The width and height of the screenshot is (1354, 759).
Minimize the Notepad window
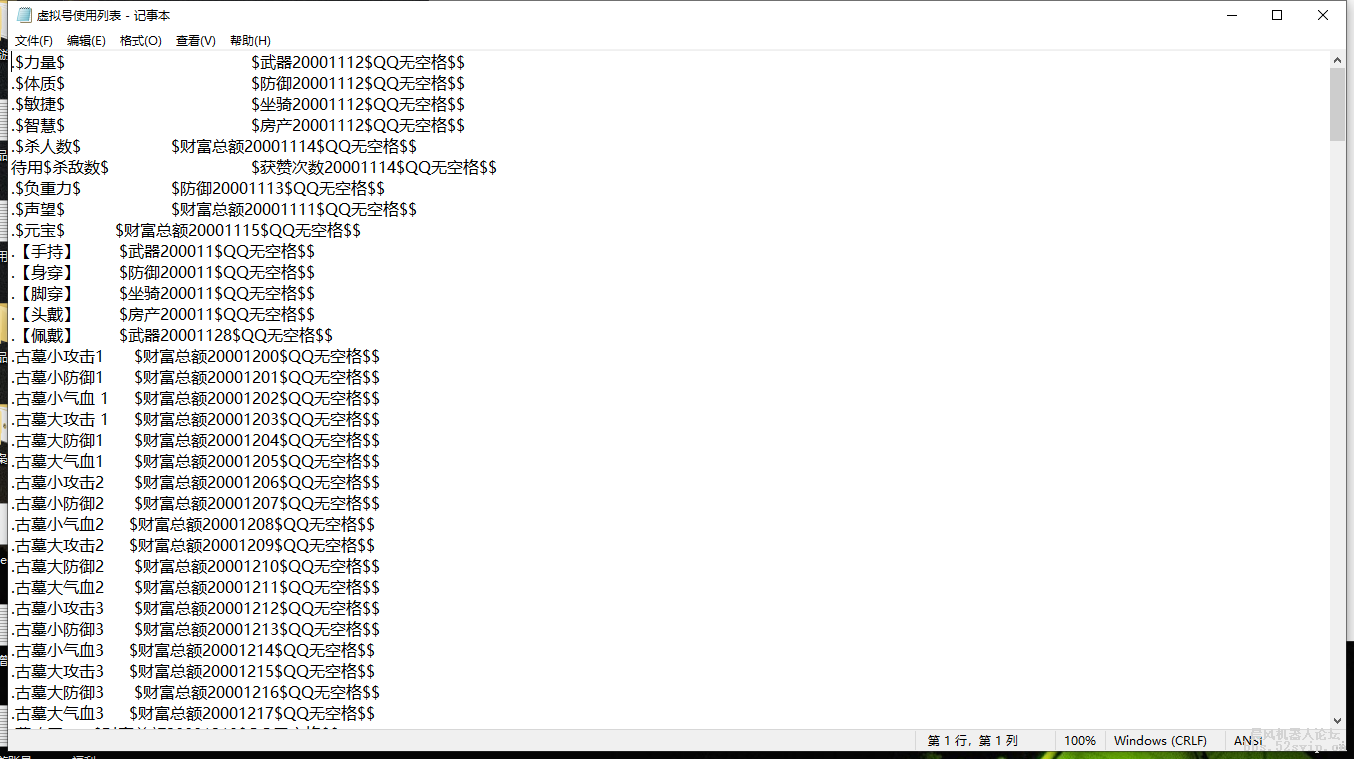point(1231,15)
